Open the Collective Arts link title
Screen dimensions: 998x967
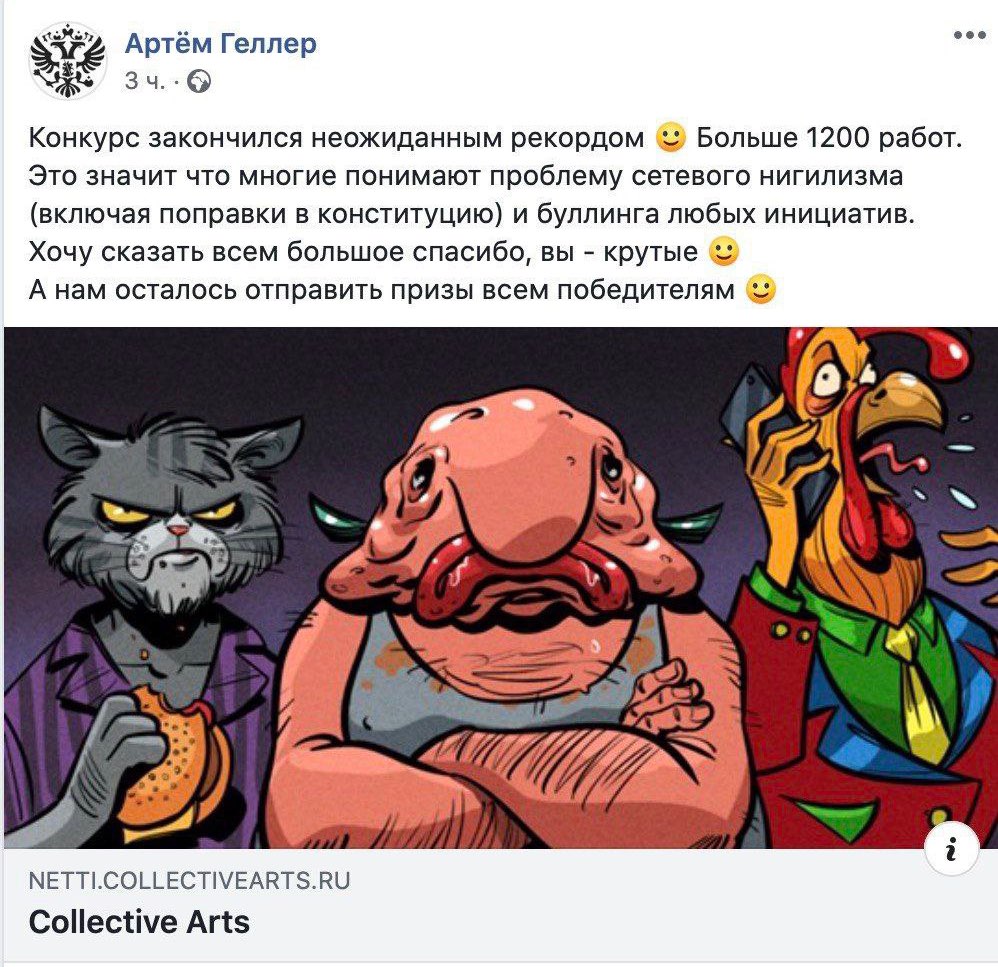tap(139, 921)
